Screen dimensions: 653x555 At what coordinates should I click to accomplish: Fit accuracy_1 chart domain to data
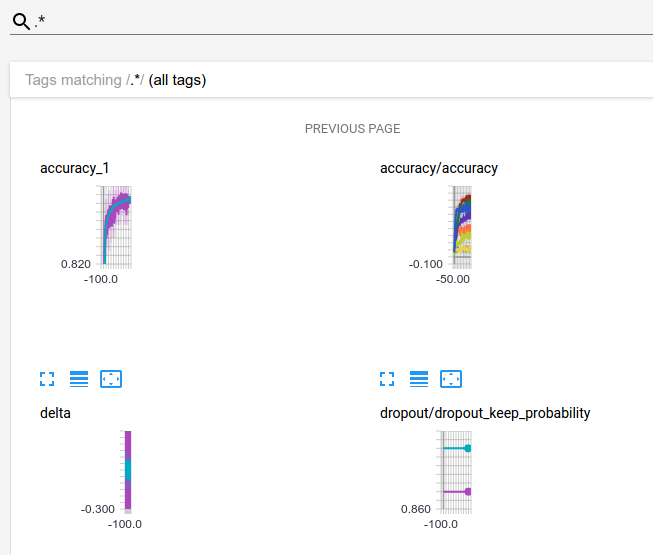coord(111,379)
